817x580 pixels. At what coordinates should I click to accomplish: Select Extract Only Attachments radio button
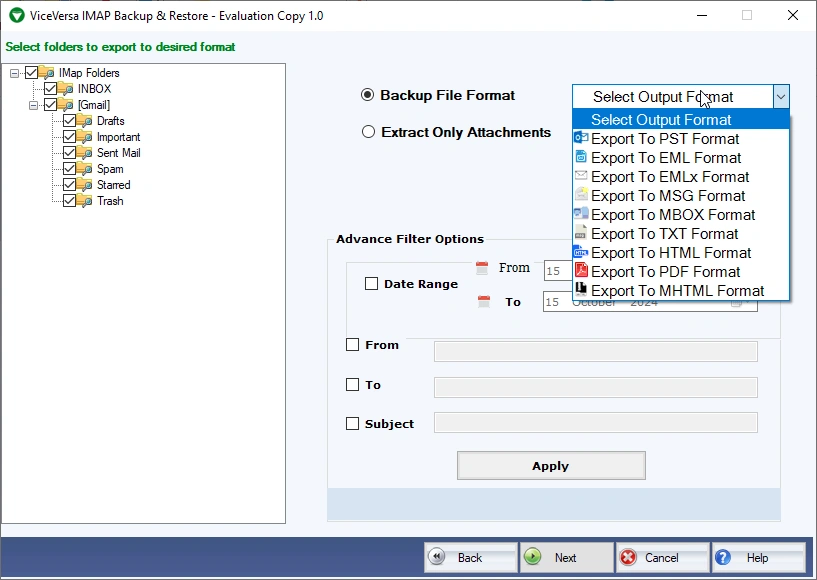click(368, 132)
